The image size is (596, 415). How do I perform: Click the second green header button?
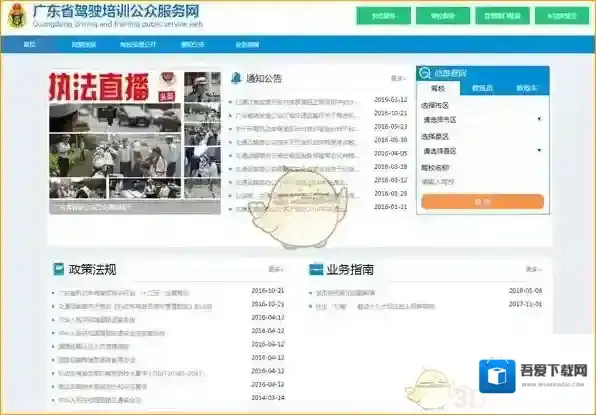(443, 16)
